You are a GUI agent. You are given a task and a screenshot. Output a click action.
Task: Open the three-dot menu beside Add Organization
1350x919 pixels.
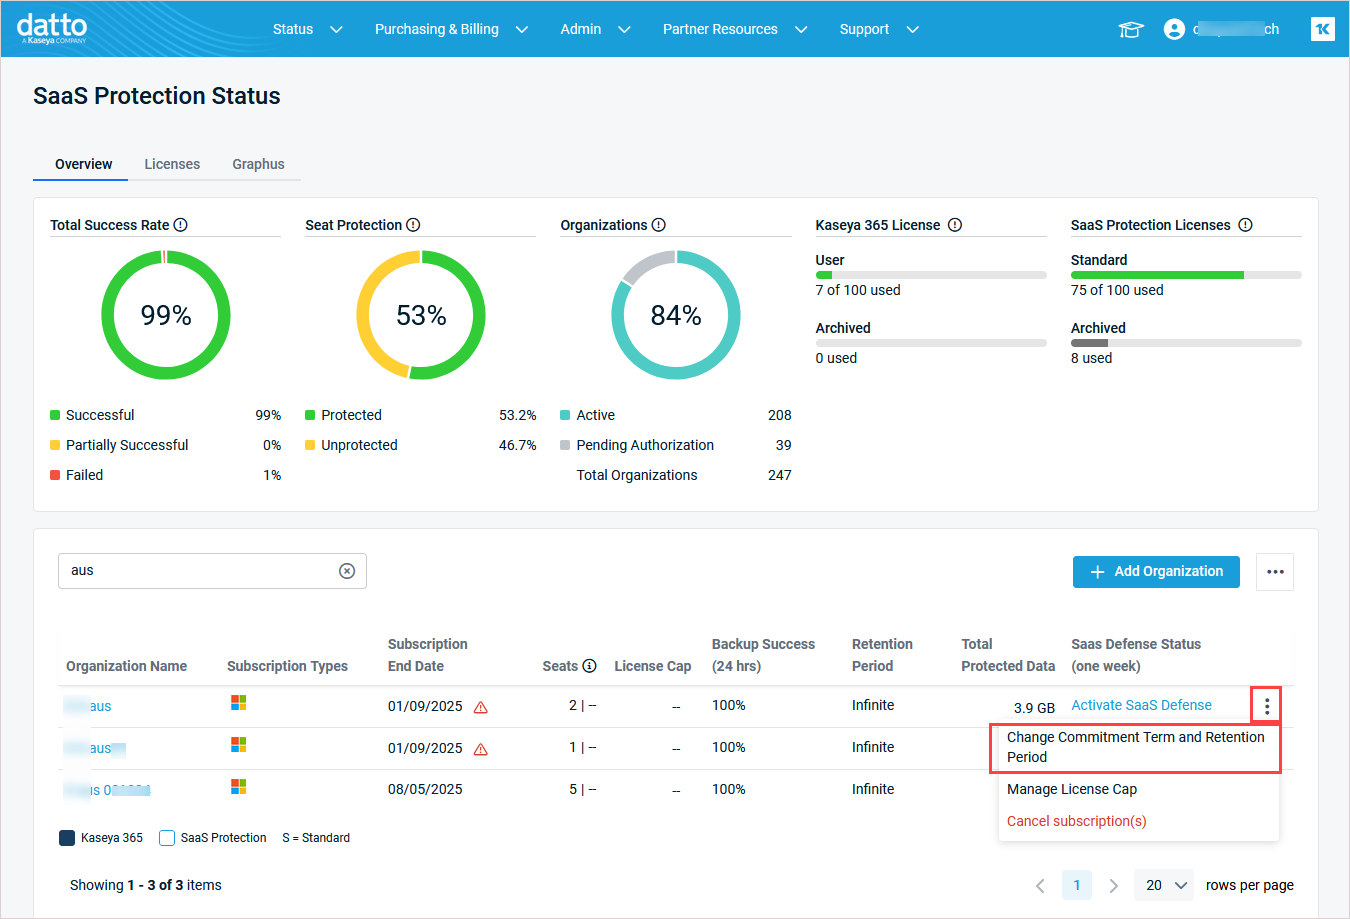pyautogui.click(x=1275, y=572)
